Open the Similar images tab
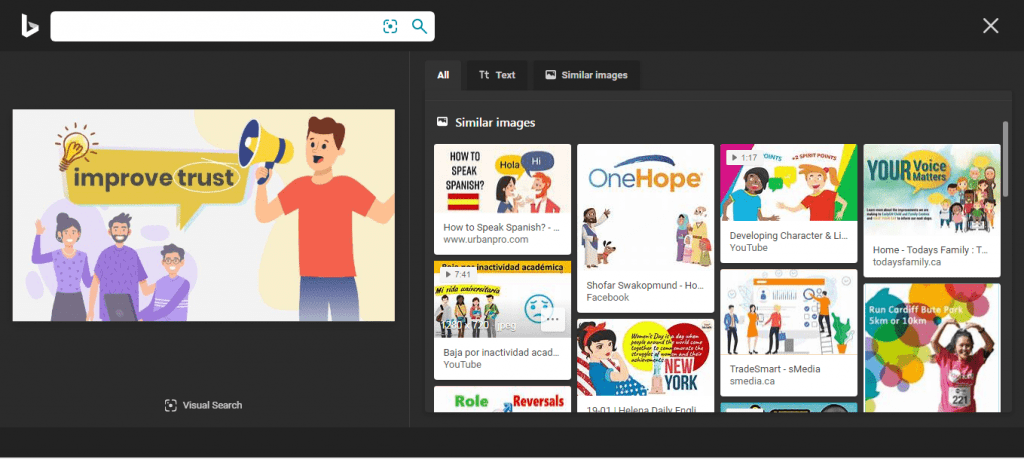Screen dimensions: 1024x459 pos(586,75)
